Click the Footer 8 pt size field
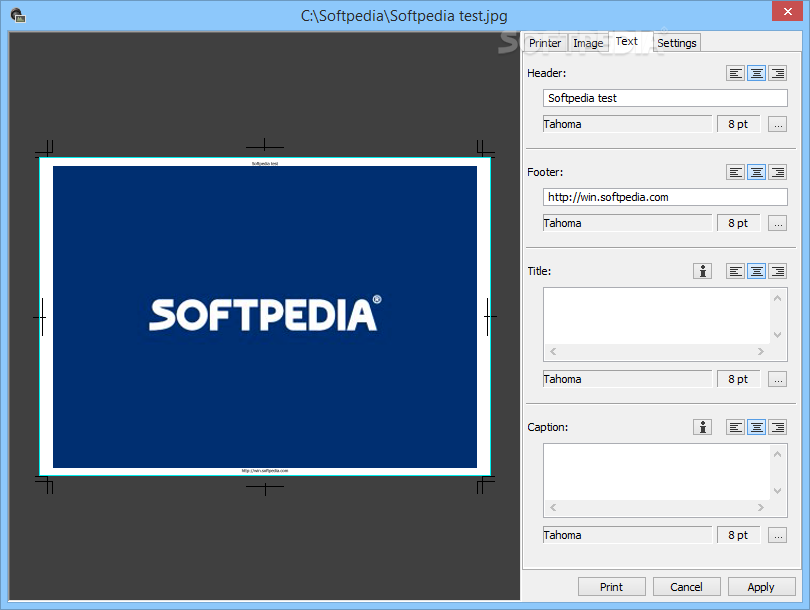The width and height of the screenshot is (810, 610). [x=739, y=223]
